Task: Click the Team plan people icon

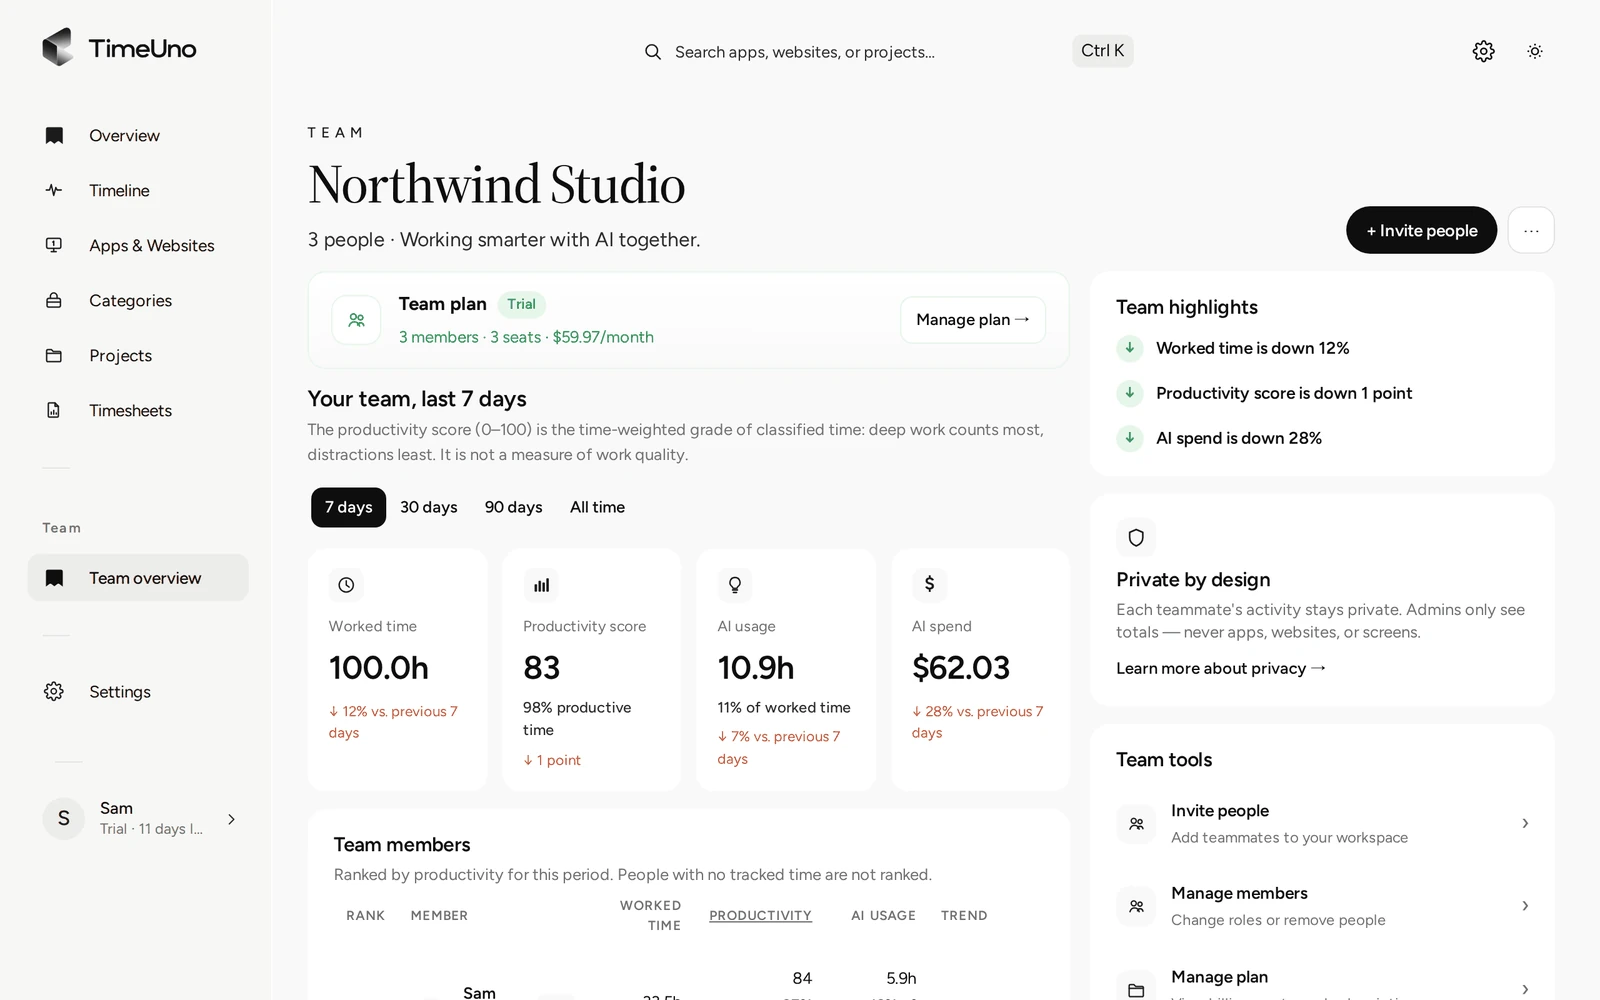Action: pos(357,320)
